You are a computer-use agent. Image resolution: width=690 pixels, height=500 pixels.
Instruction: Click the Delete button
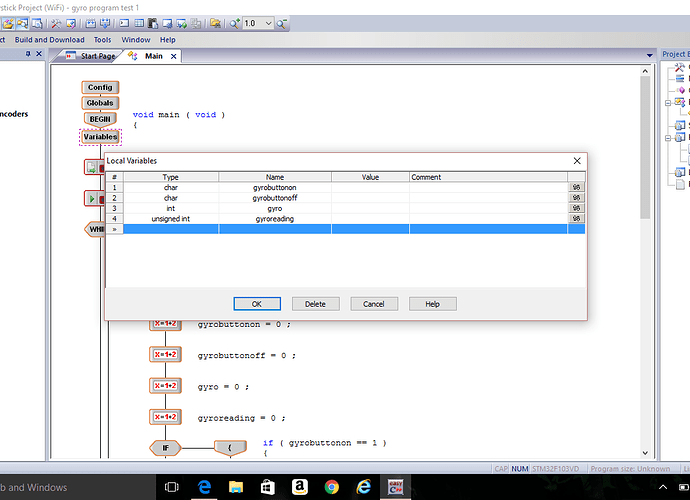[316, 304]
